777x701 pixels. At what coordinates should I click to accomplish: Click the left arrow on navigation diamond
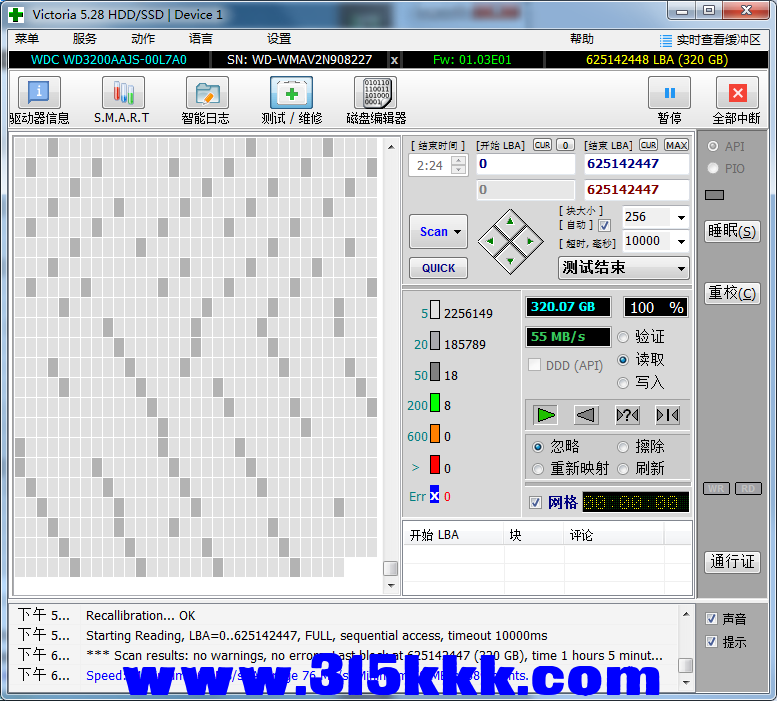point(490,241)
